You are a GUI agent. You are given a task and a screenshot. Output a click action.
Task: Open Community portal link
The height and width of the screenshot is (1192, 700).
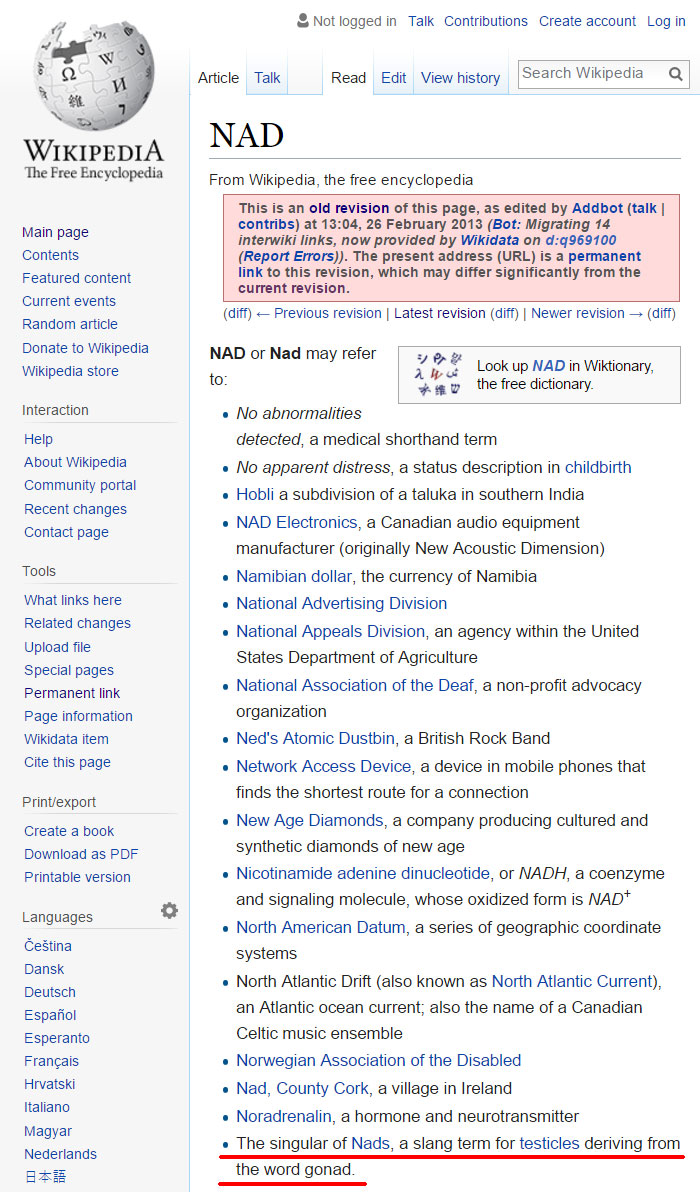pyautogui.click(x=80, y=485)
